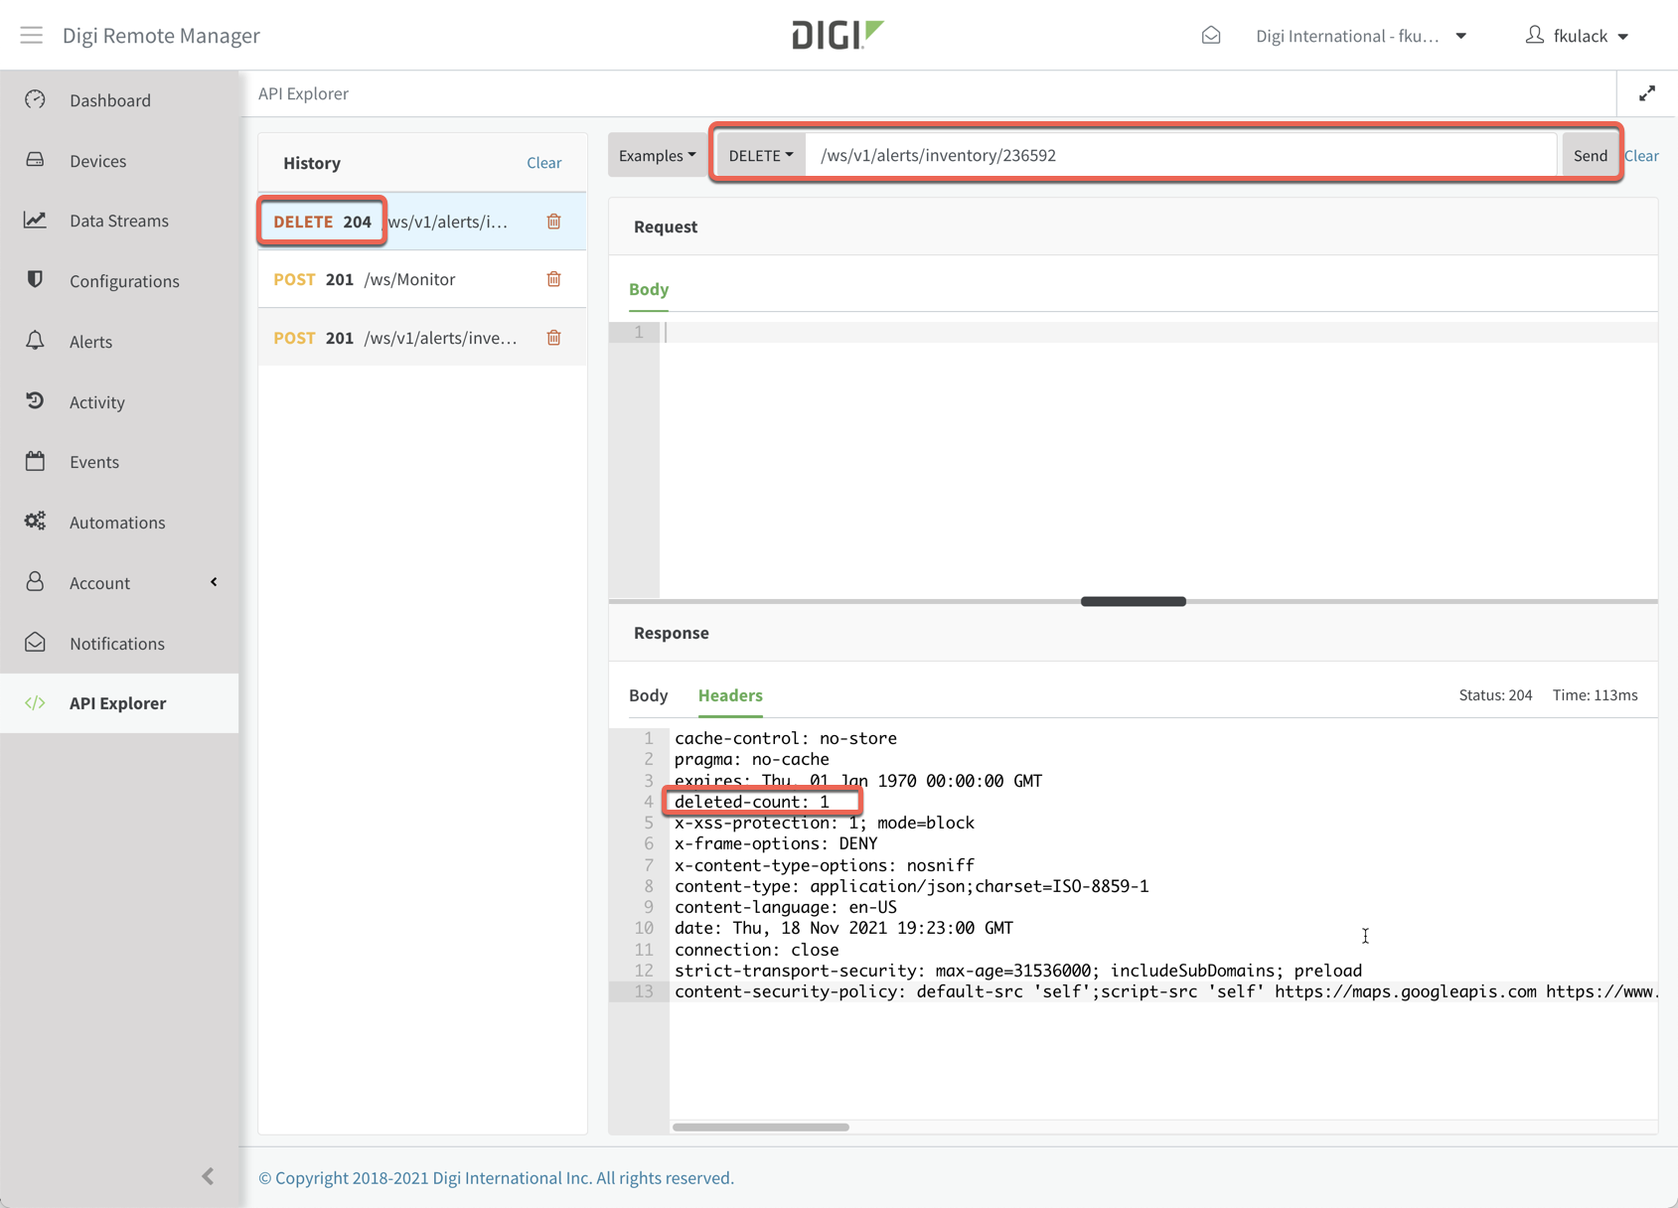Clear the request using the Clear link

pos(1641,155)
